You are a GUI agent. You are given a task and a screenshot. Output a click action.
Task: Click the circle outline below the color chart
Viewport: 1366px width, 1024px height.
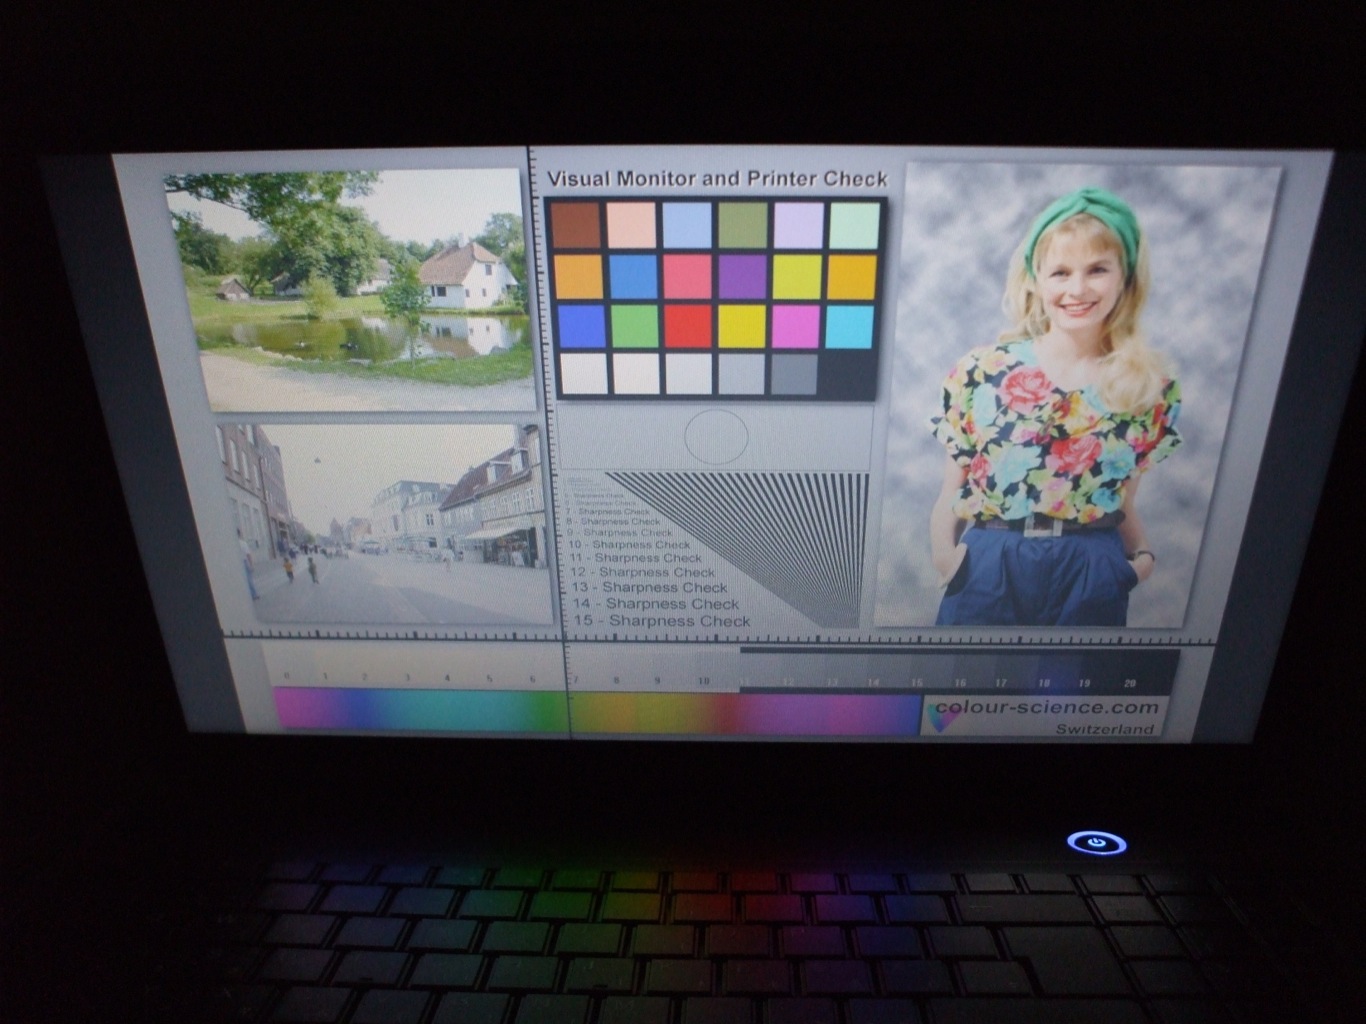(x=716, y=437)
